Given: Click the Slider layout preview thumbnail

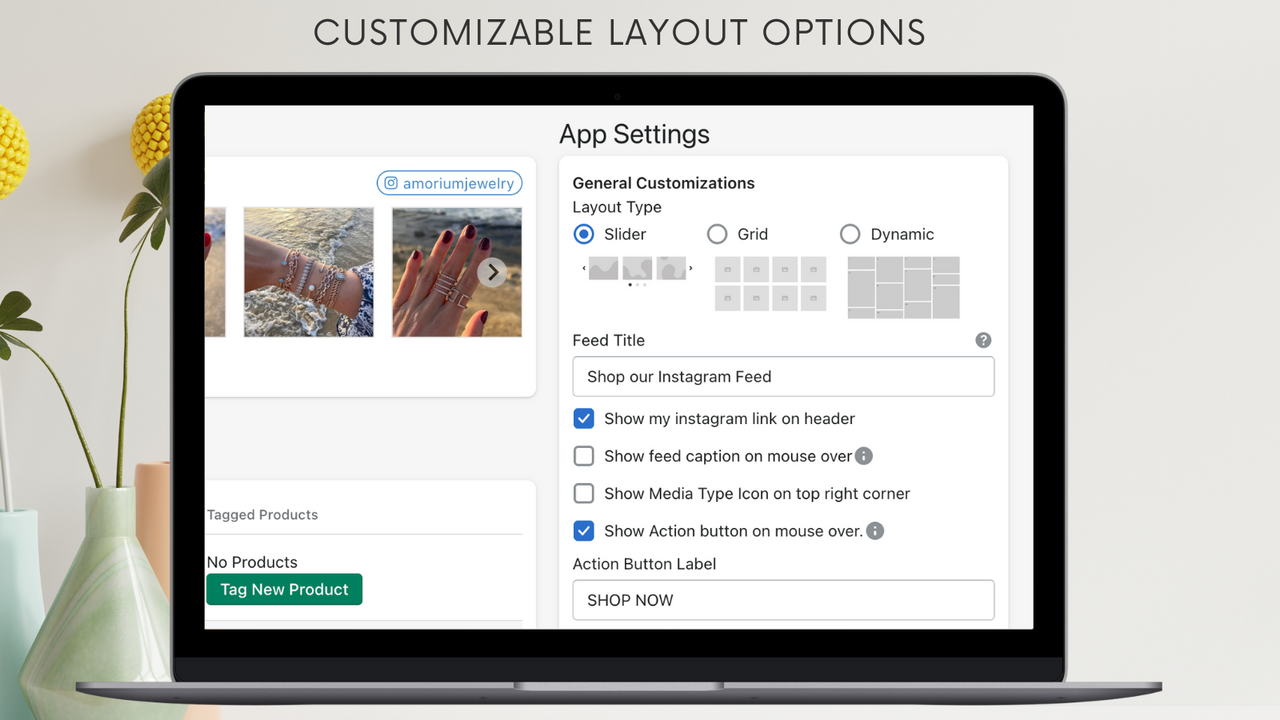Looking at the screenshot, I should (637, 268).
